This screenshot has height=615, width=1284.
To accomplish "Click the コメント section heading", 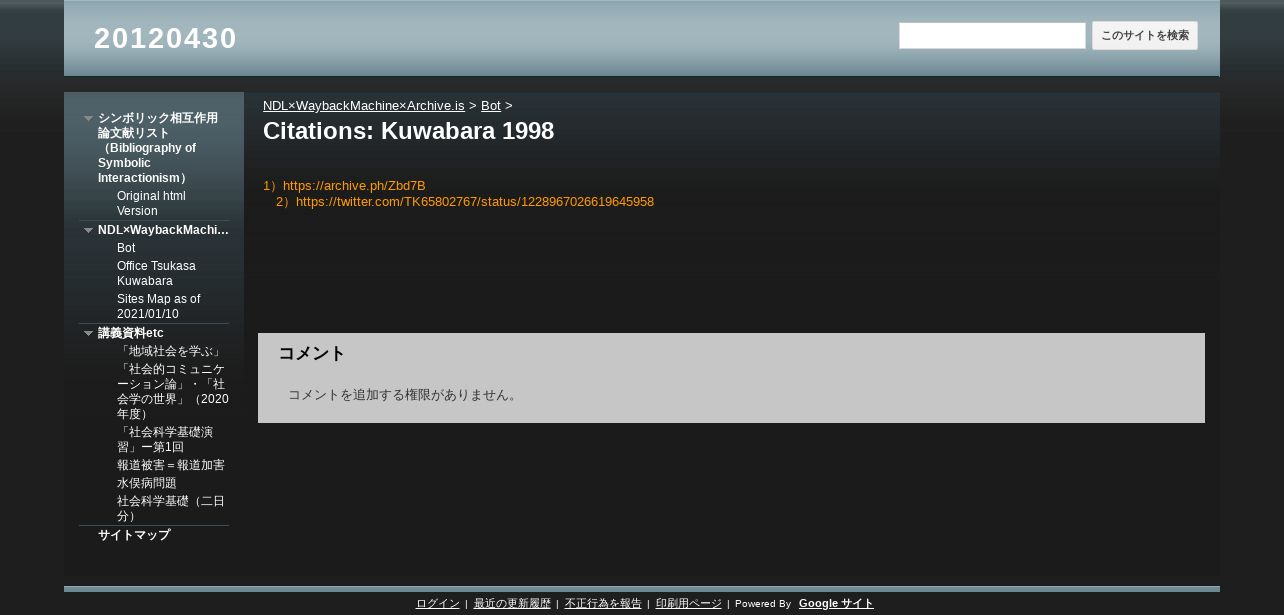I will point(312,353).
